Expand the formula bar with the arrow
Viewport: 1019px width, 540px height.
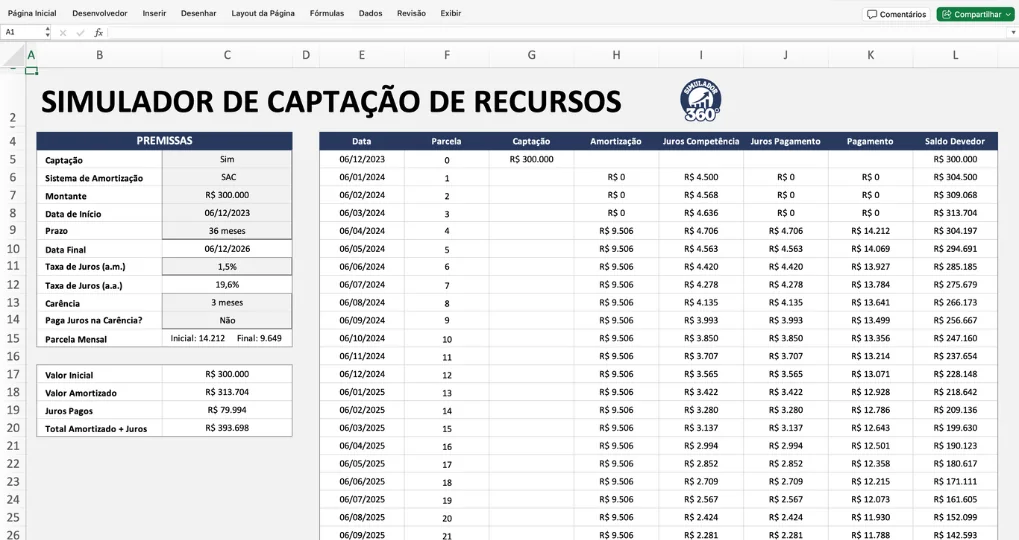coord(1012,32)
